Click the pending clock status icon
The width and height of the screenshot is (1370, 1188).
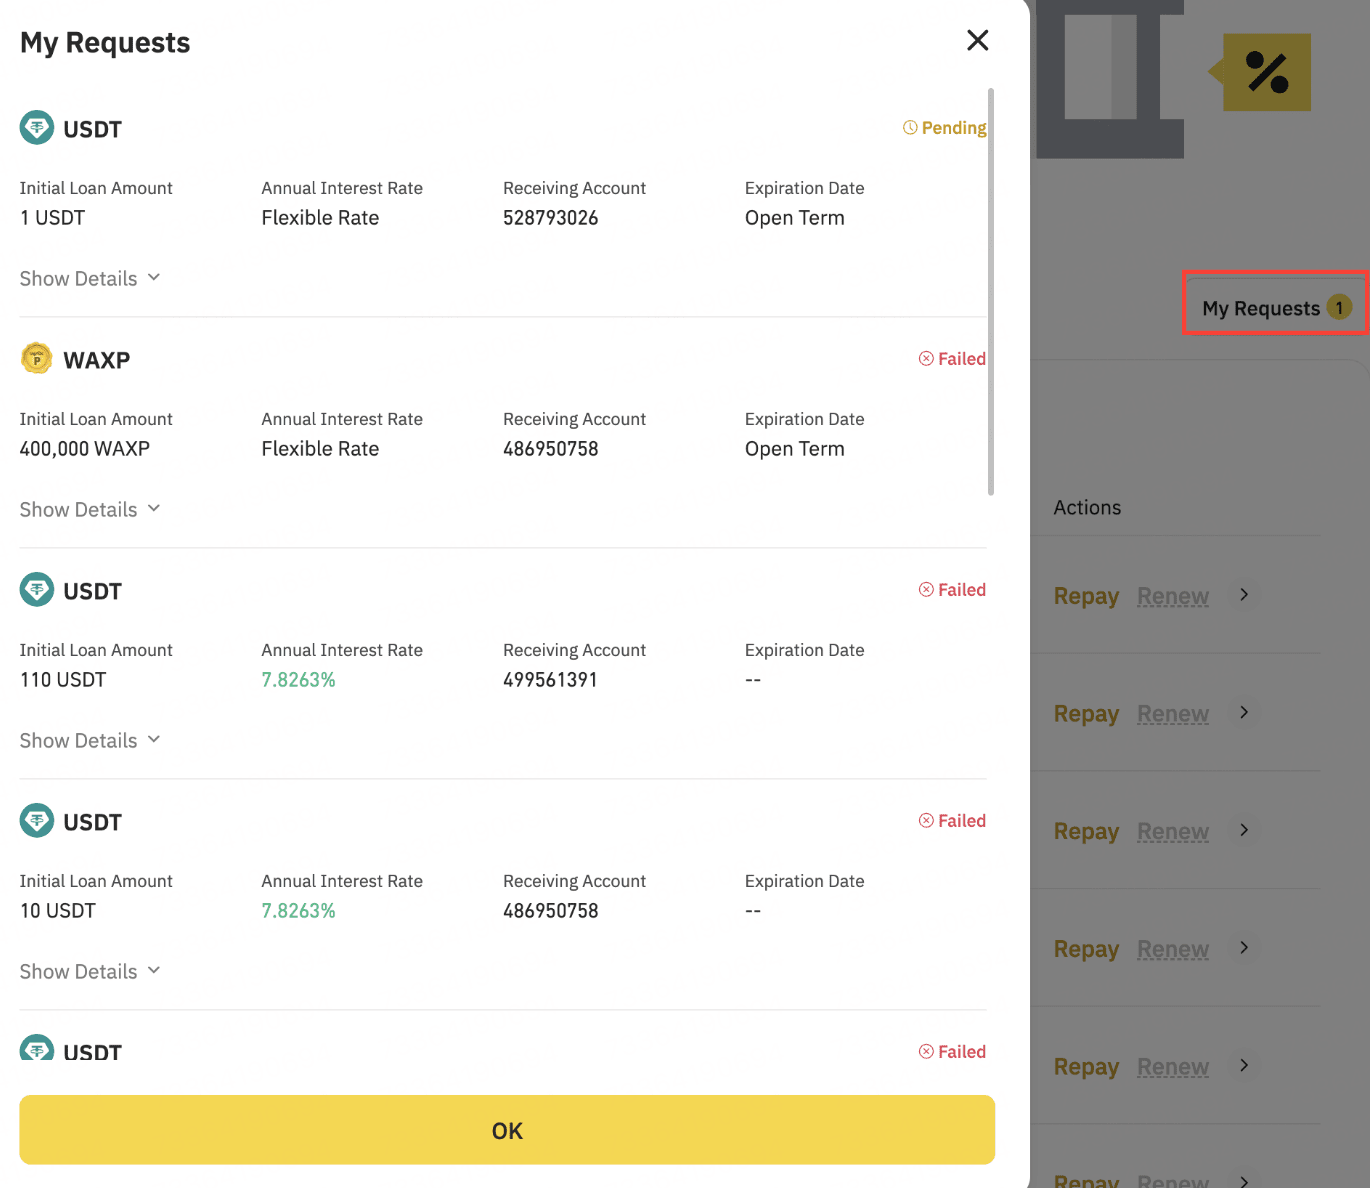910,128
